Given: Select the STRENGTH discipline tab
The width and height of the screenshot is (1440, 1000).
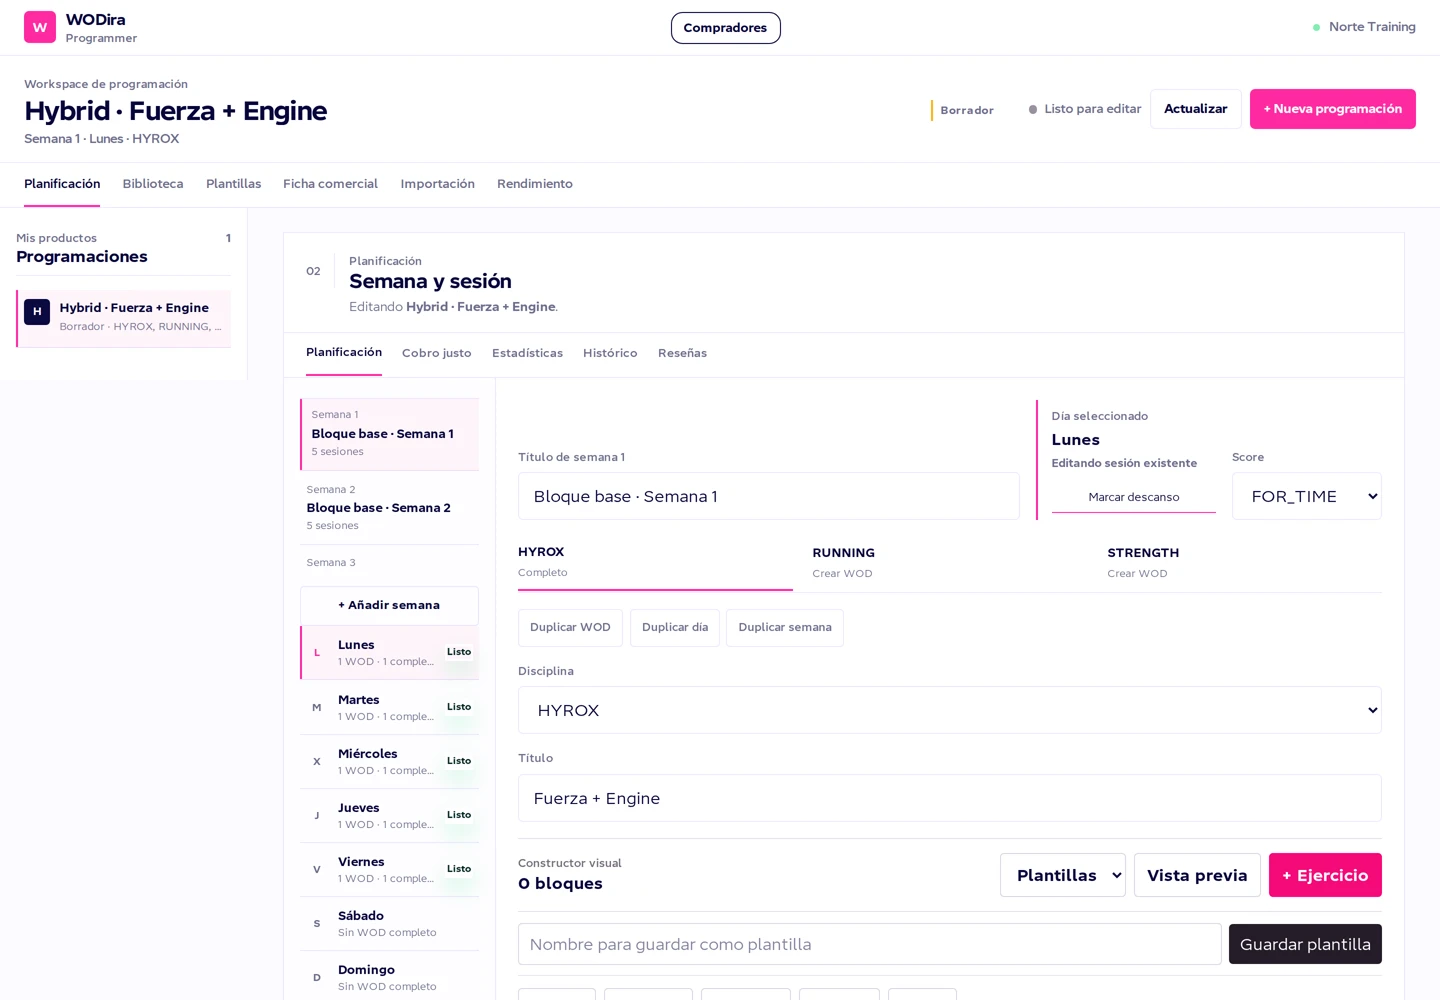Looking at the screenshot, I should pyautogui.click(x=1244, y=563).
